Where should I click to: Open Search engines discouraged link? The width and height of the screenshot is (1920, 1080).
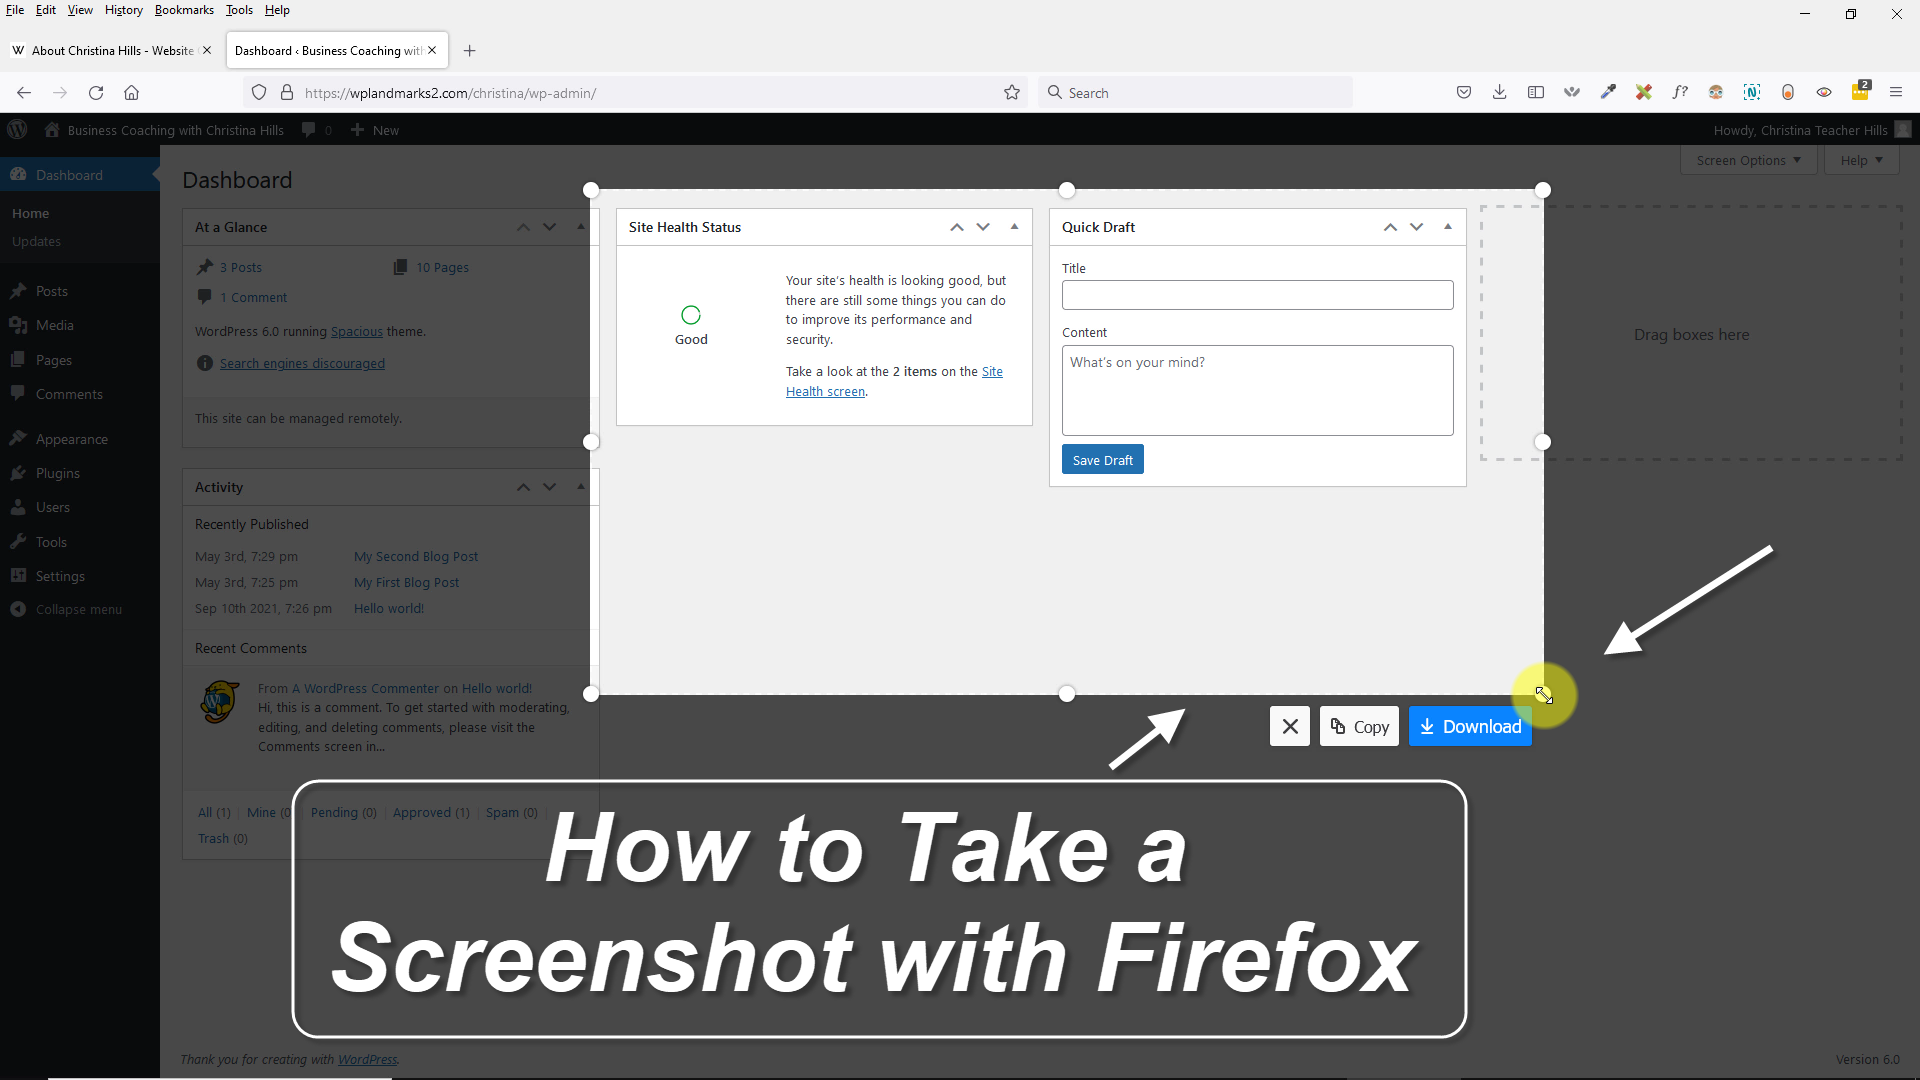302,363
